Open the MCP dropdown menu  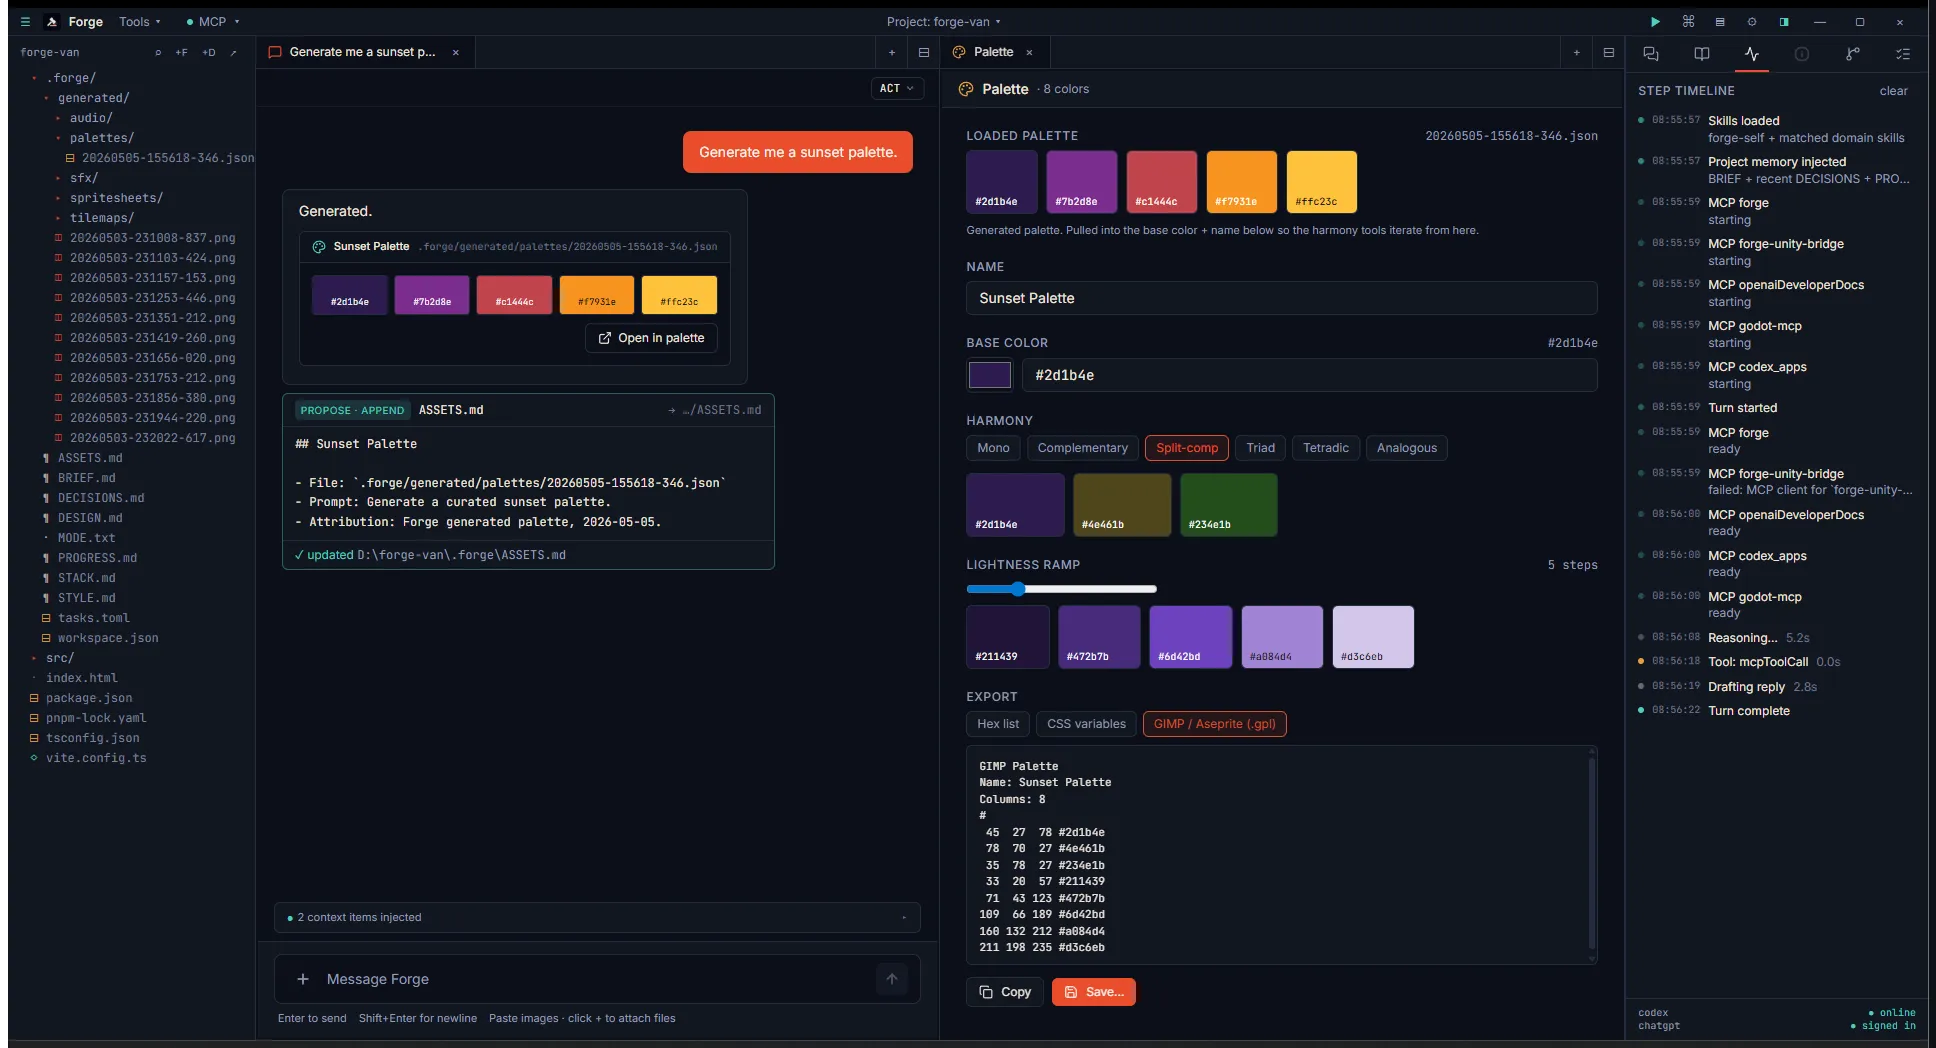(x=213, y=21)
